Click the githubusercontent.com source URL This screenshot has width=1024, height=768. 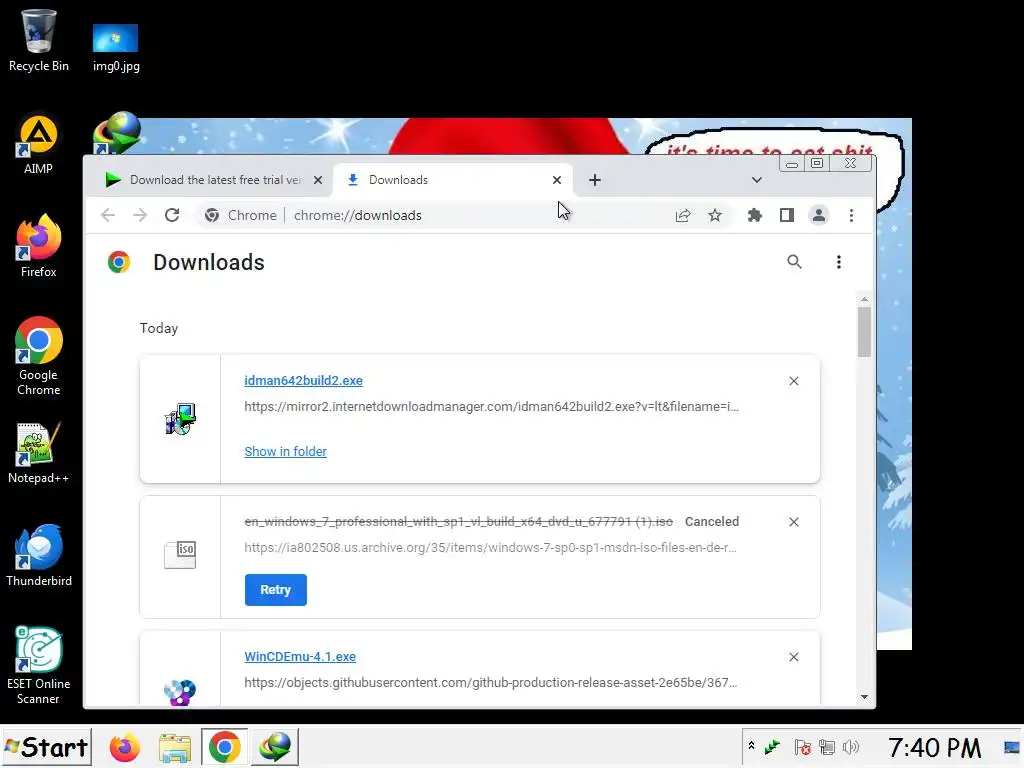tap(491, 682)
